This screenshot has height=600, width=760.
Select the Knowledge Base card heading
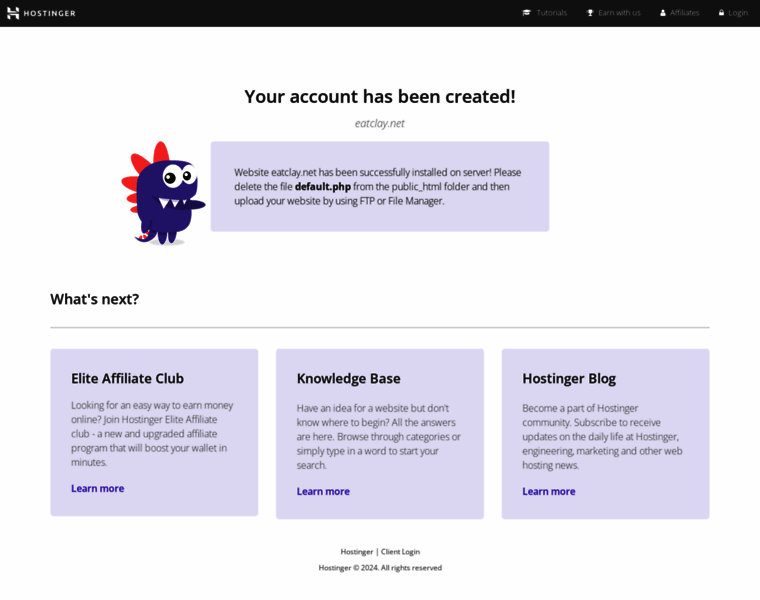coord(348,379)
